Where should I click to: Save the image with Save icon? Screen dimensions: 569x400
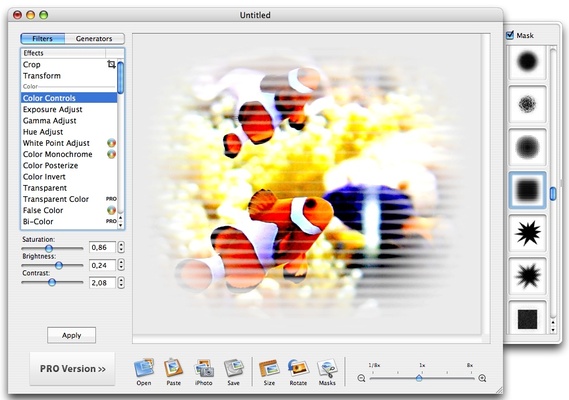pyautogui.click(x=233, y=368)
